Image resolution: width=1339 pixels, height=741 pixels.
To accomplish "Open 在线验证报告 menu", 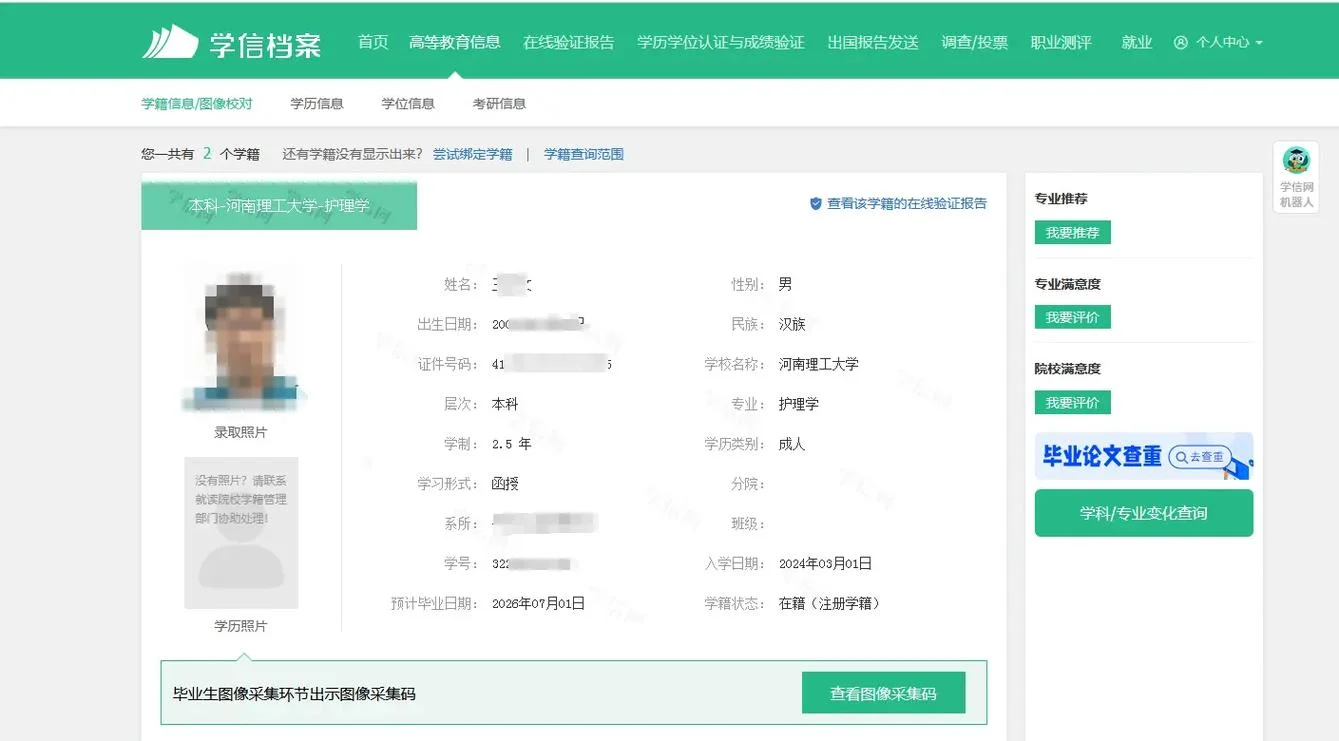I will [569, 43].
